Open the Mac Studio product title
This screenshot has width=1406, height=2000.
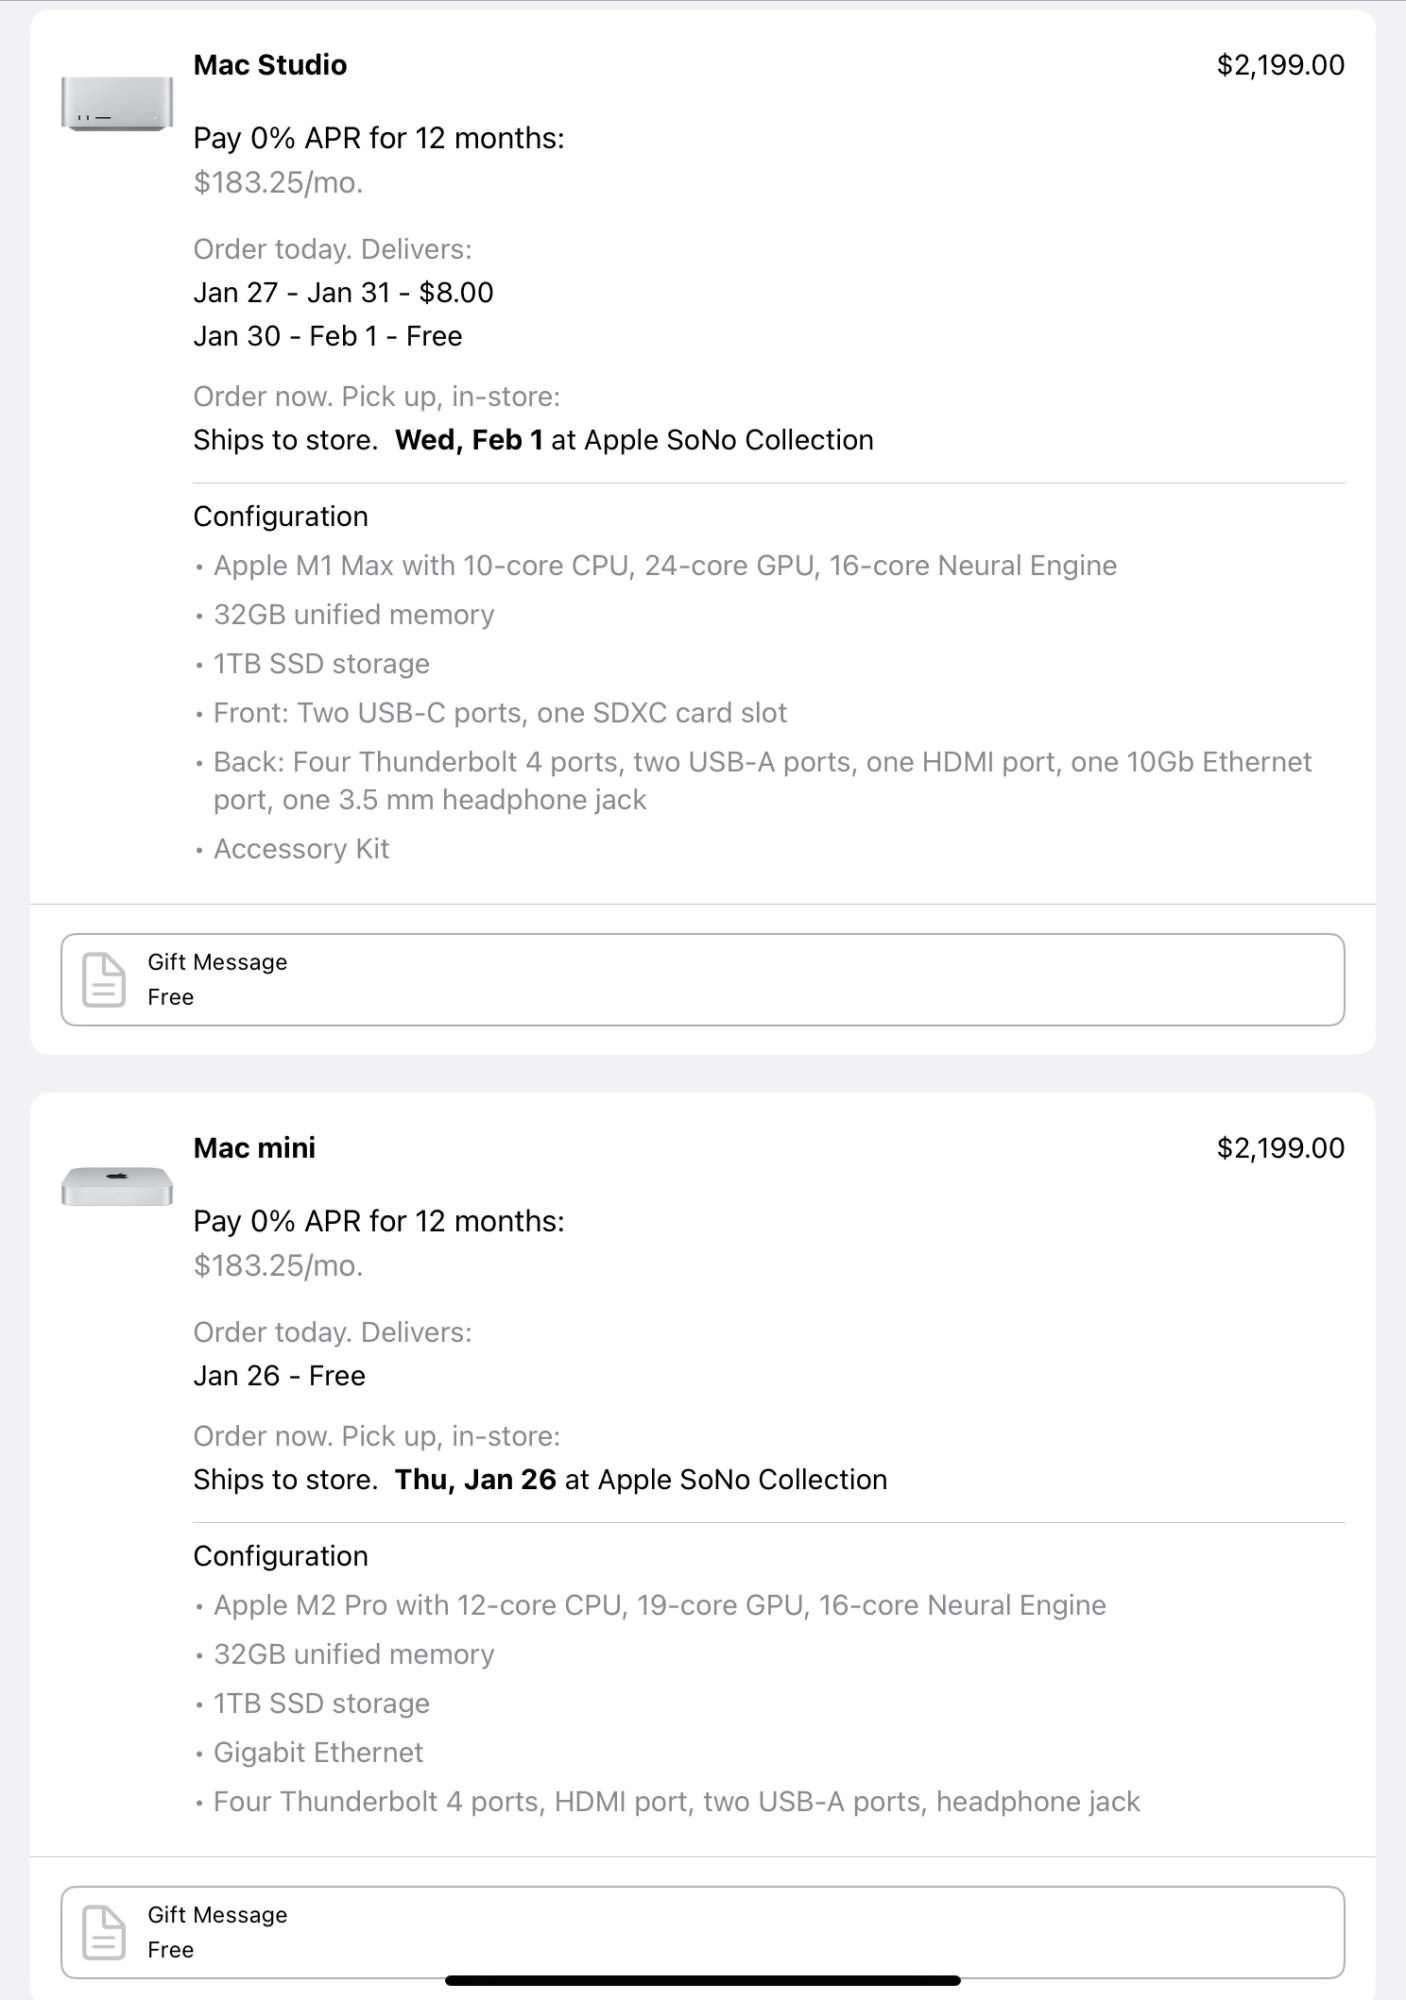pos(270,65)
